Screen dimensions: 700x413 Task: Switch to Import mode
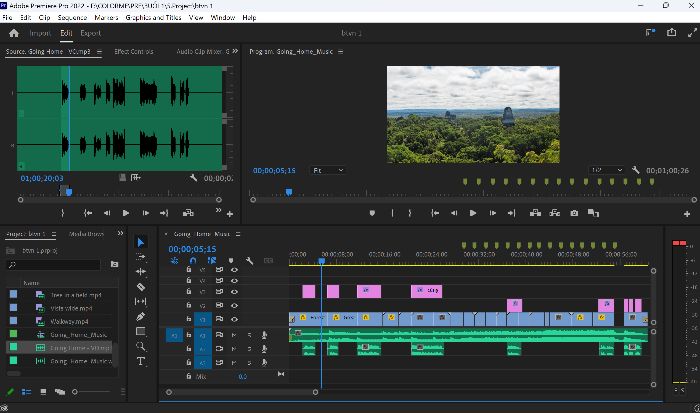(x=40, y=33)
